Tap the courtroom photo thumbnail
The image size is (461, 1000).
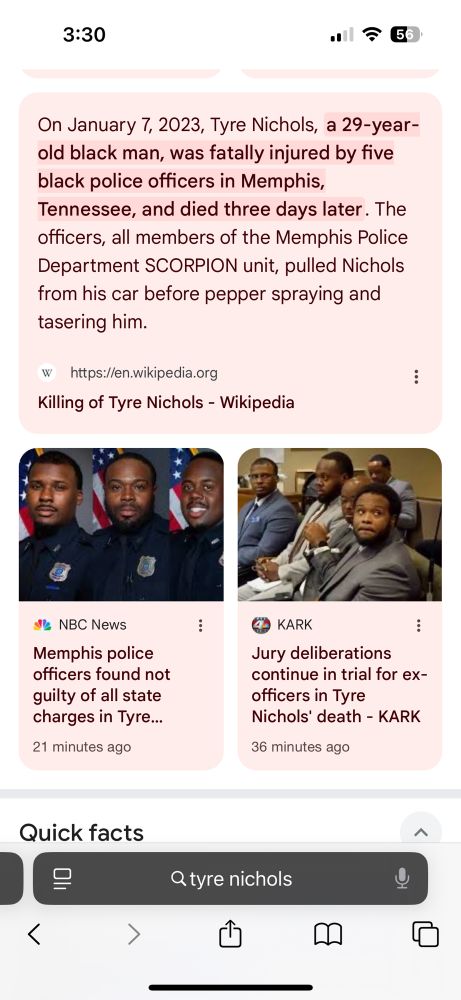[340, 524]
